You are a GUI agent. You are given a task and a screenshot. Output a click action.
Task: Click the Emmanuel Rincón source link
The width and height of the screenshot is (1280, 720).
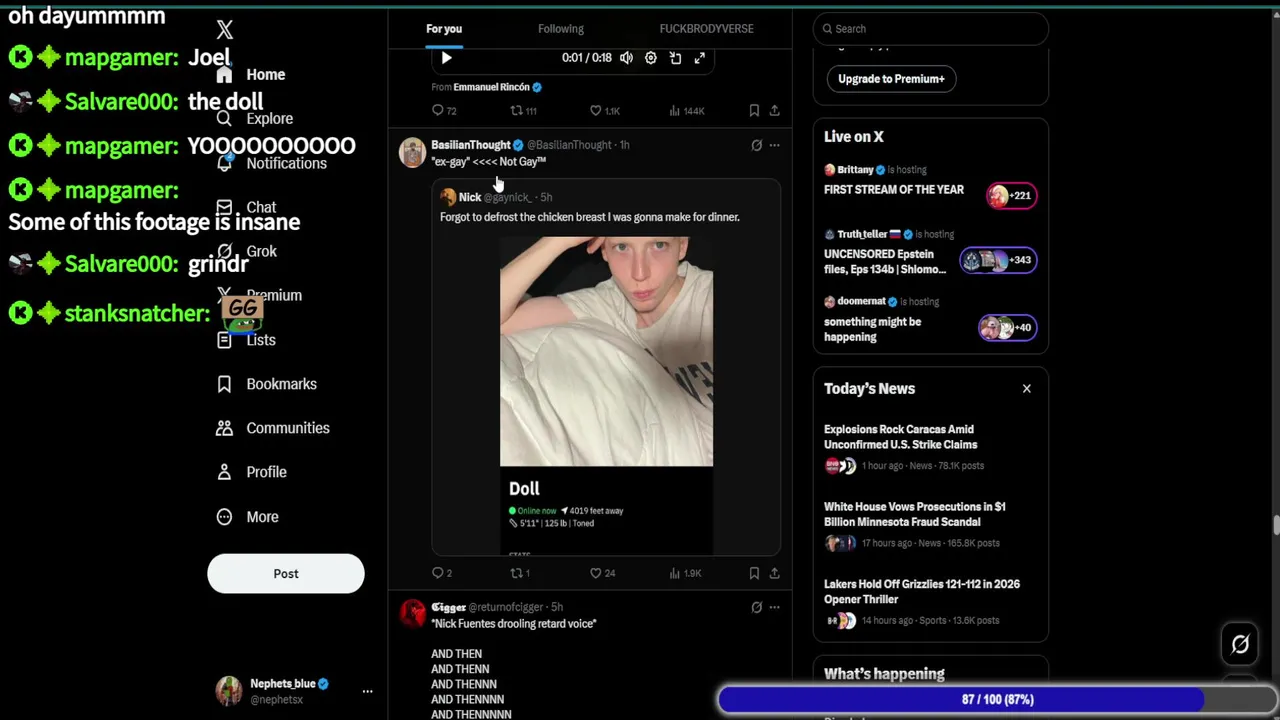click(x=497, y=87)
